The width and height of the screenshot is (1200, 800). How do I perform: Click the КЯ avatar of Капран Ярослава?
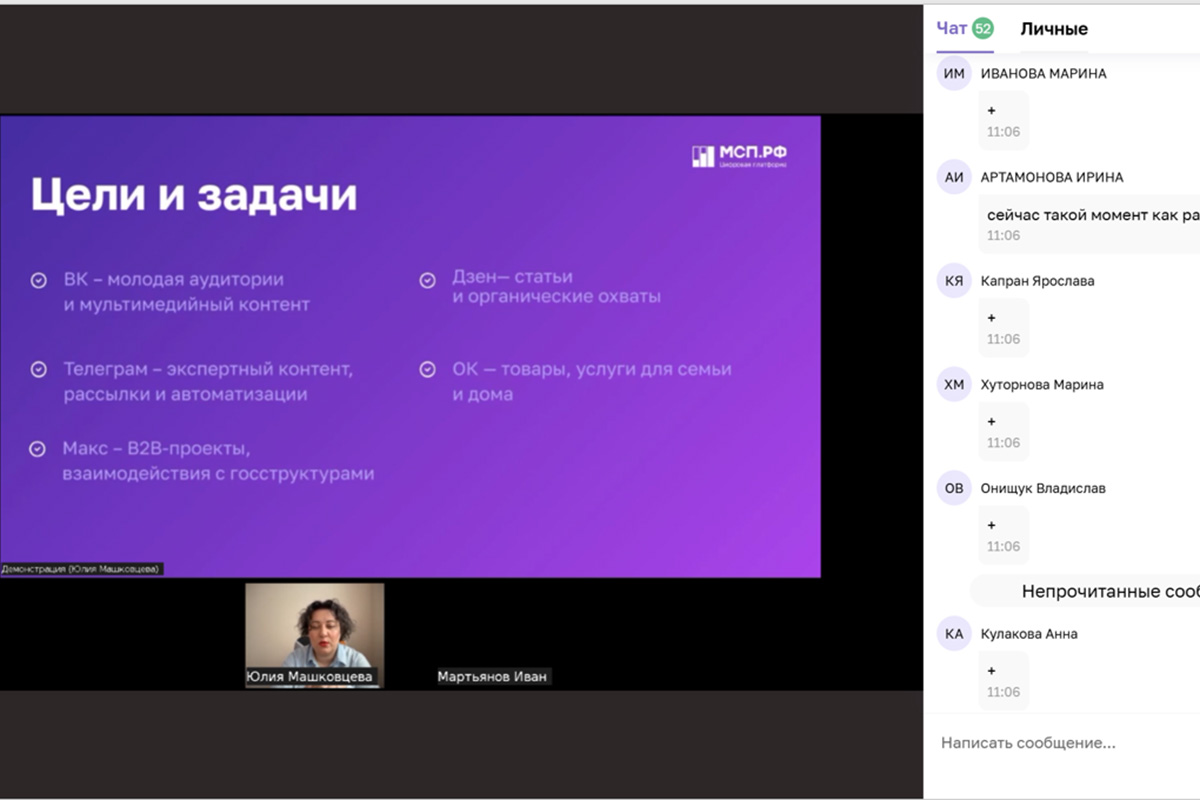(x=954, y=281)
